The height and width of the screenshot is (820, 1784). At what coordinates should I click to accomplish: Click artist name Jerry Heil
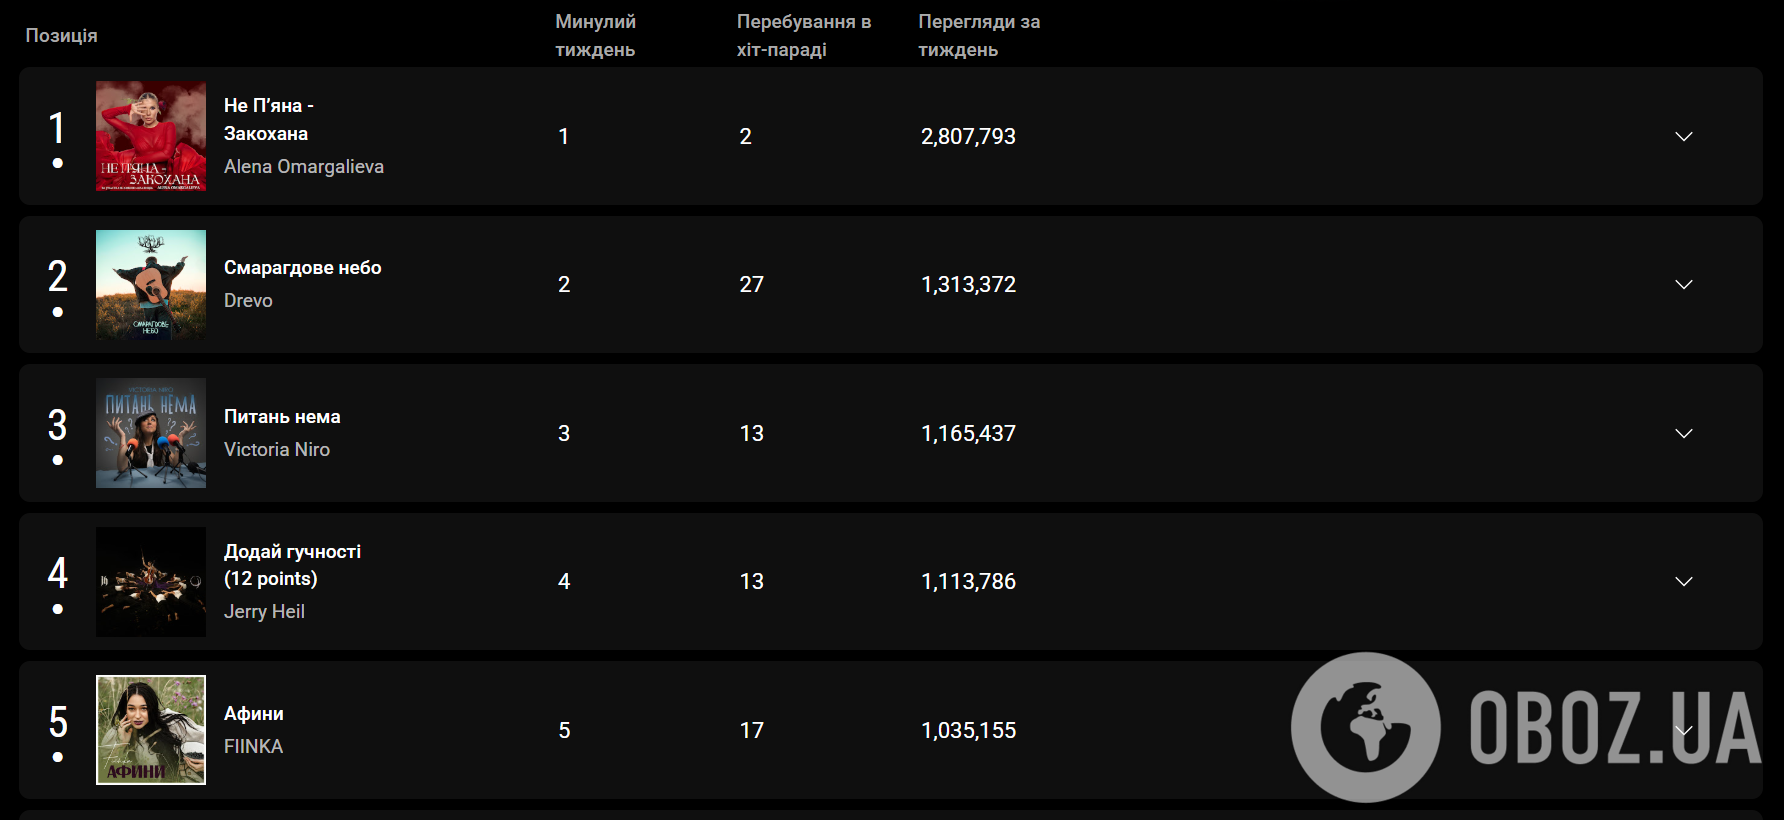[264, 612]
